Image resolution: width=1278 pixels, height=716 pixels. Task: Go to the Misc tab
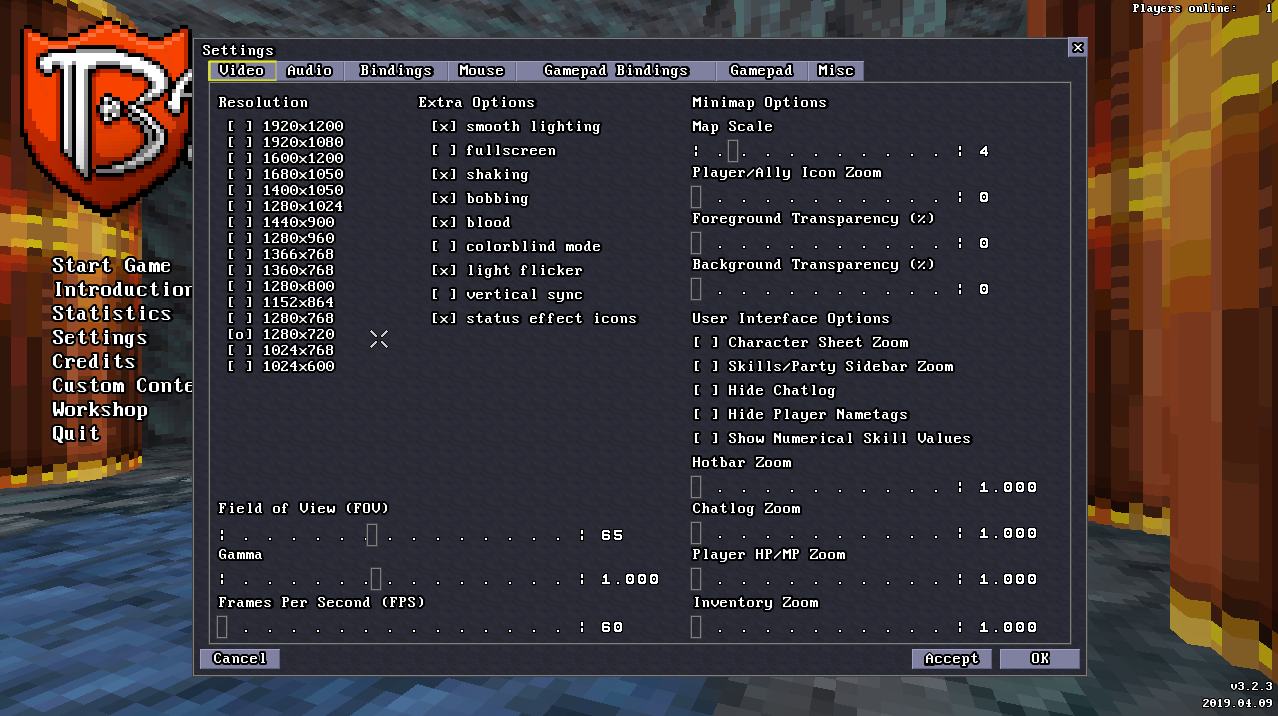point(835,71)
